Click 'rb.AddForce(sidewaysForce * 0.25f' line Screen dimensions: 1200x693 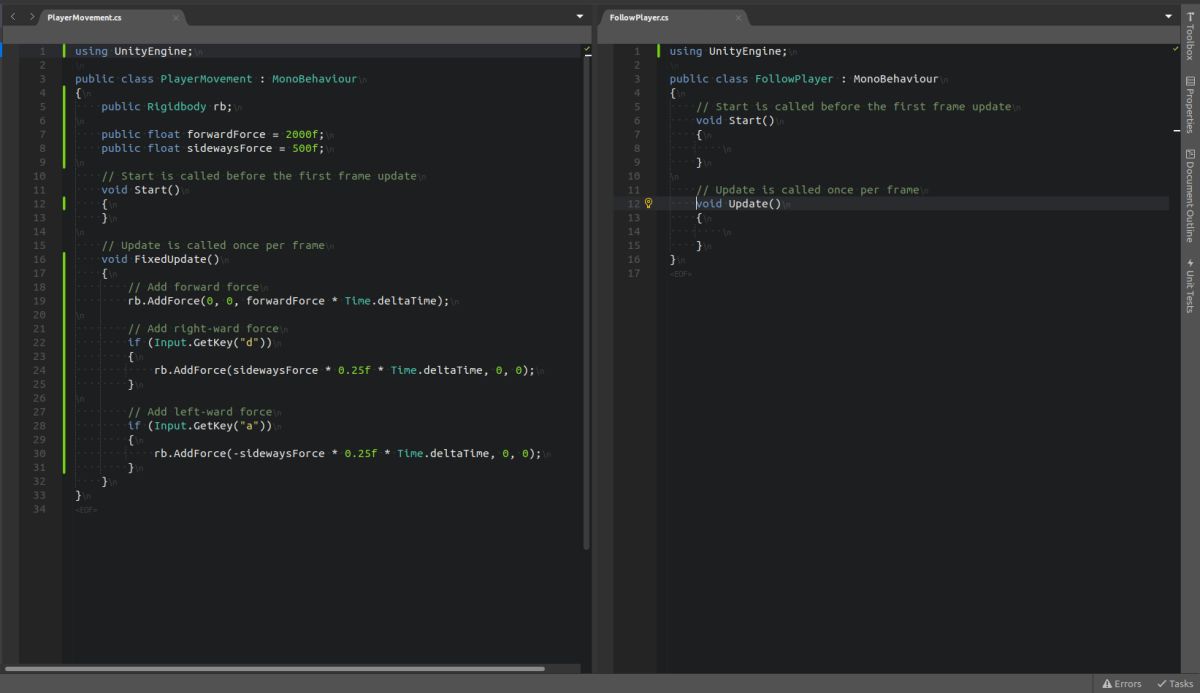tap(344, 370)
